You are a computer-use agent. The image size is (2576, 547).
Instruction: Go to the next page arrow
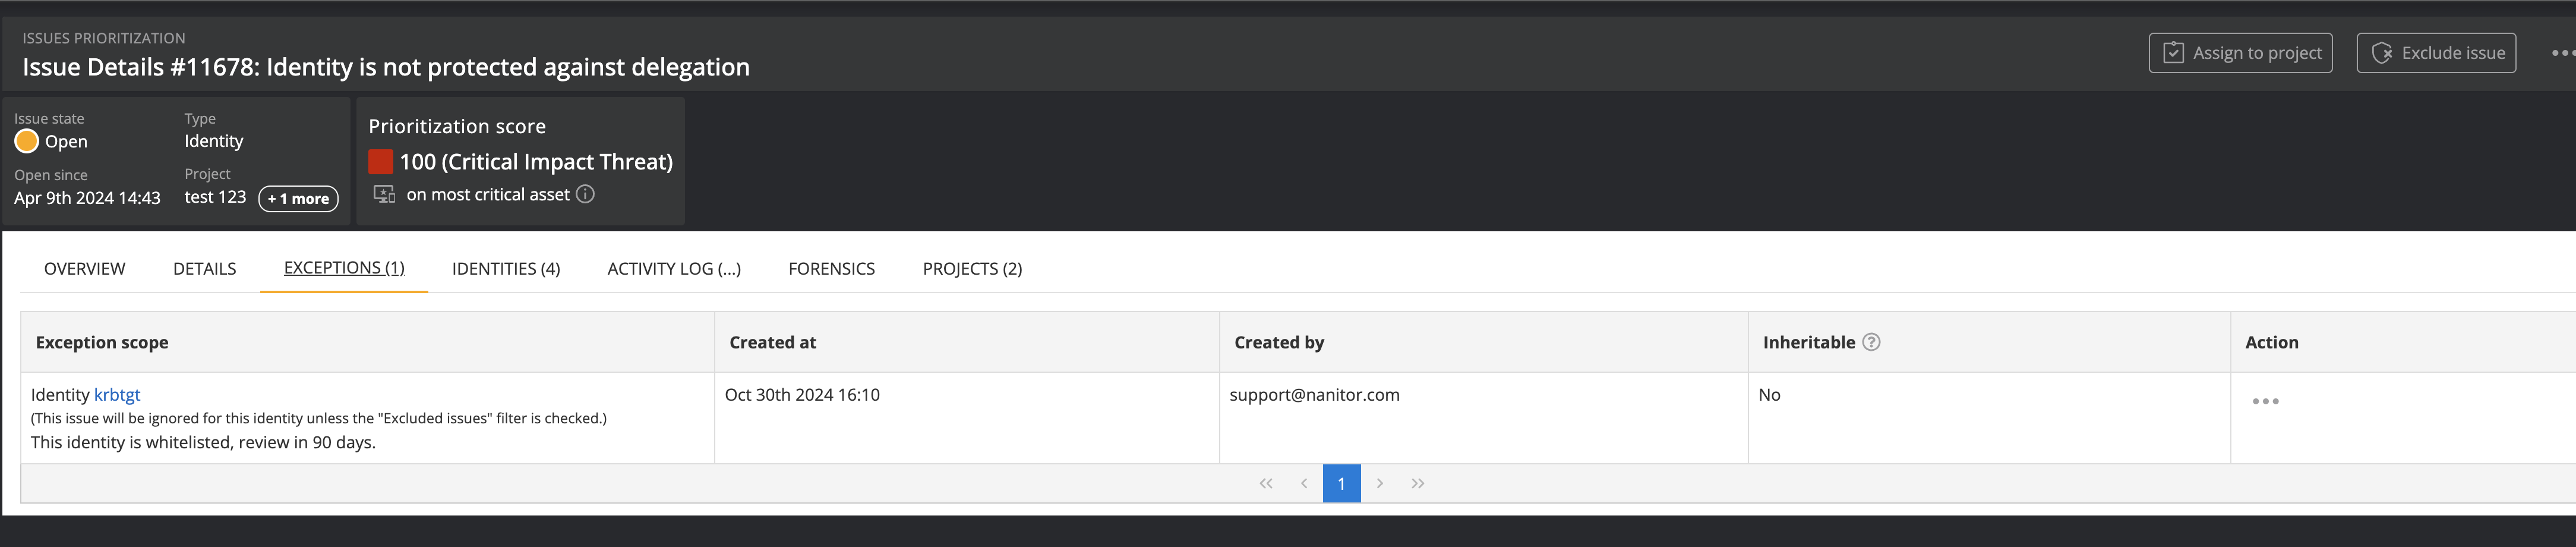pos(1379,483)
